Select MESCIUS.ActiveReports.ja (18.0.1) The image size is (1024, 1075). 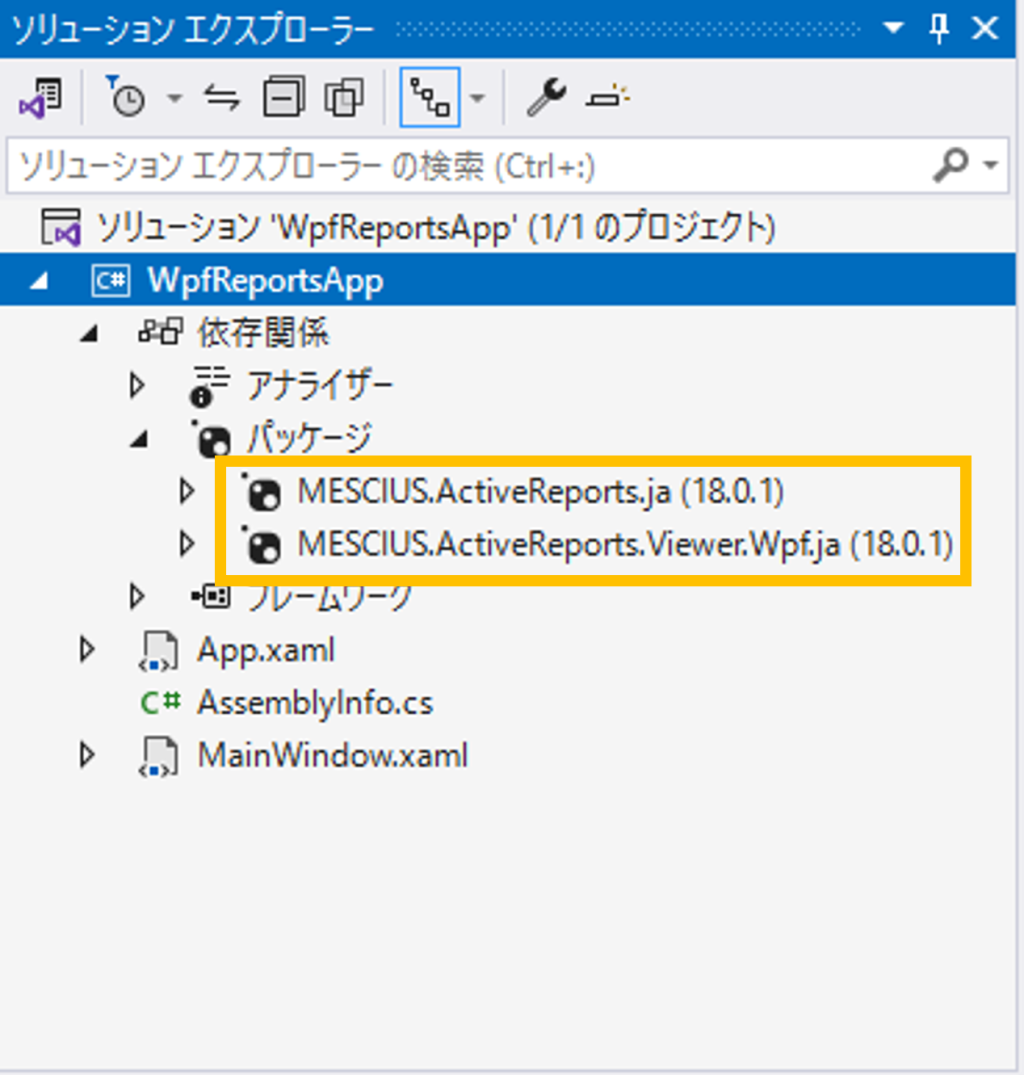coord(540,491)
